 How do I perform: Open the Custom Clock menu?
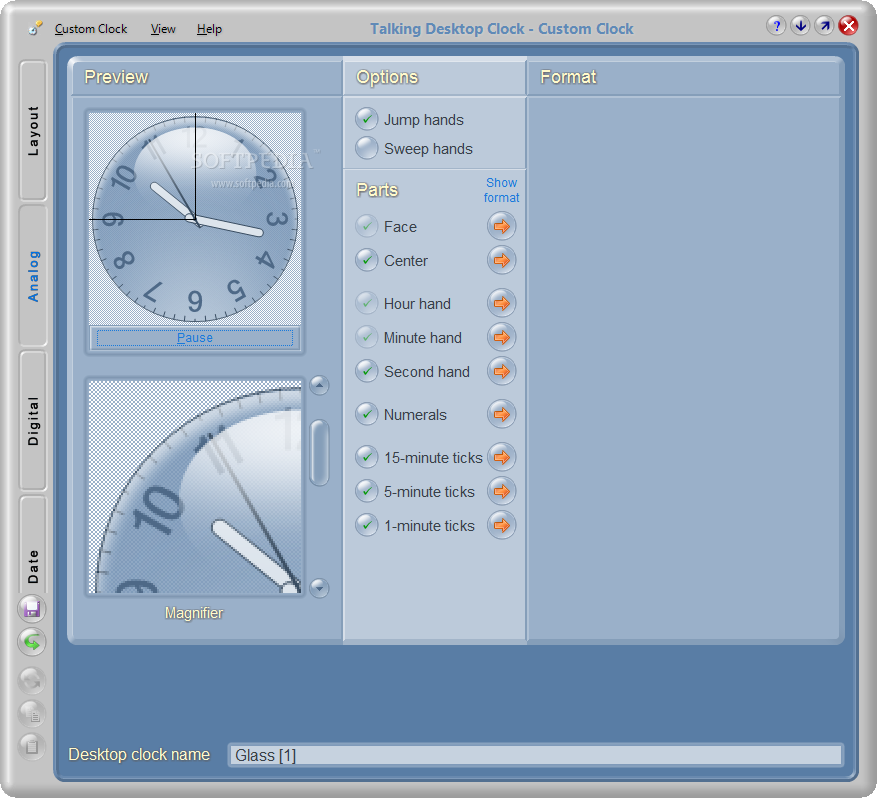click(91, 29)
